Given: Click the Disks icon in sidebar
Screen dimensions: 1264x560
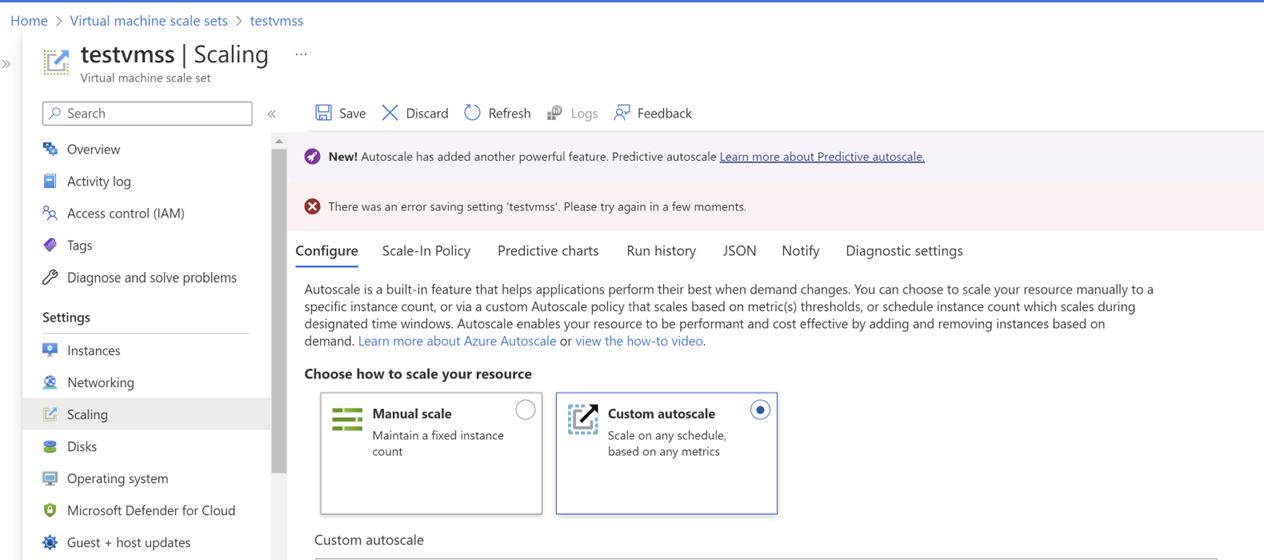Looking at the screenshot, I should click(x=50, y=446).
